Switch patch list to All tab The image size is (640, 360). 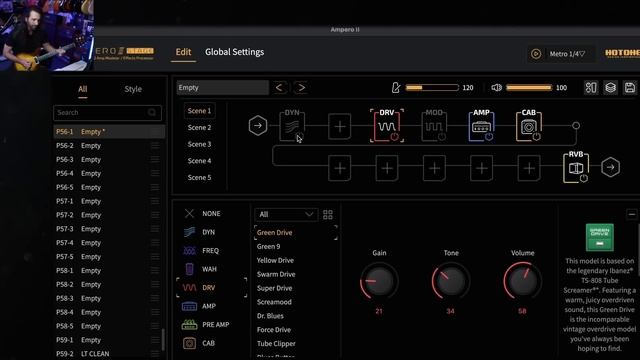83,89
